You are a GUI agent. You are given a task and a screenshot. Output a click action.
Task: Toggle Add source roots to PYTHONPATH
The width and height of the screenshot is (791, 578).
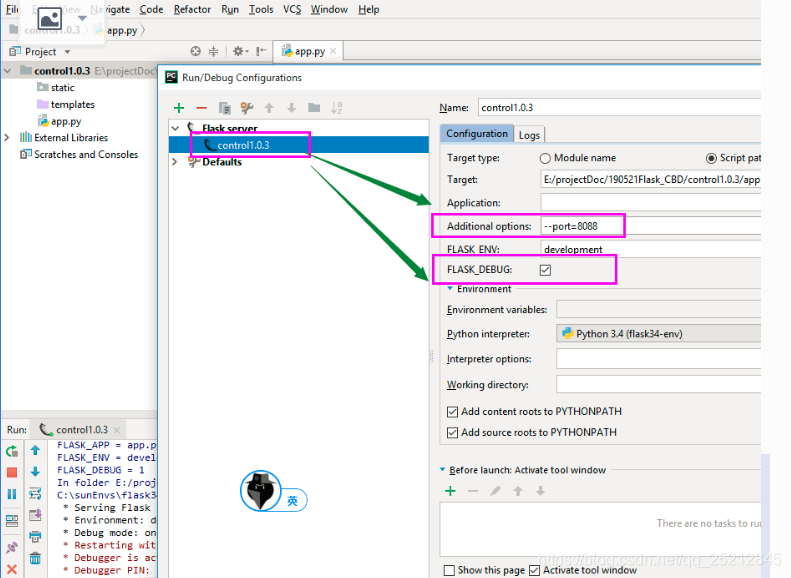453,433
